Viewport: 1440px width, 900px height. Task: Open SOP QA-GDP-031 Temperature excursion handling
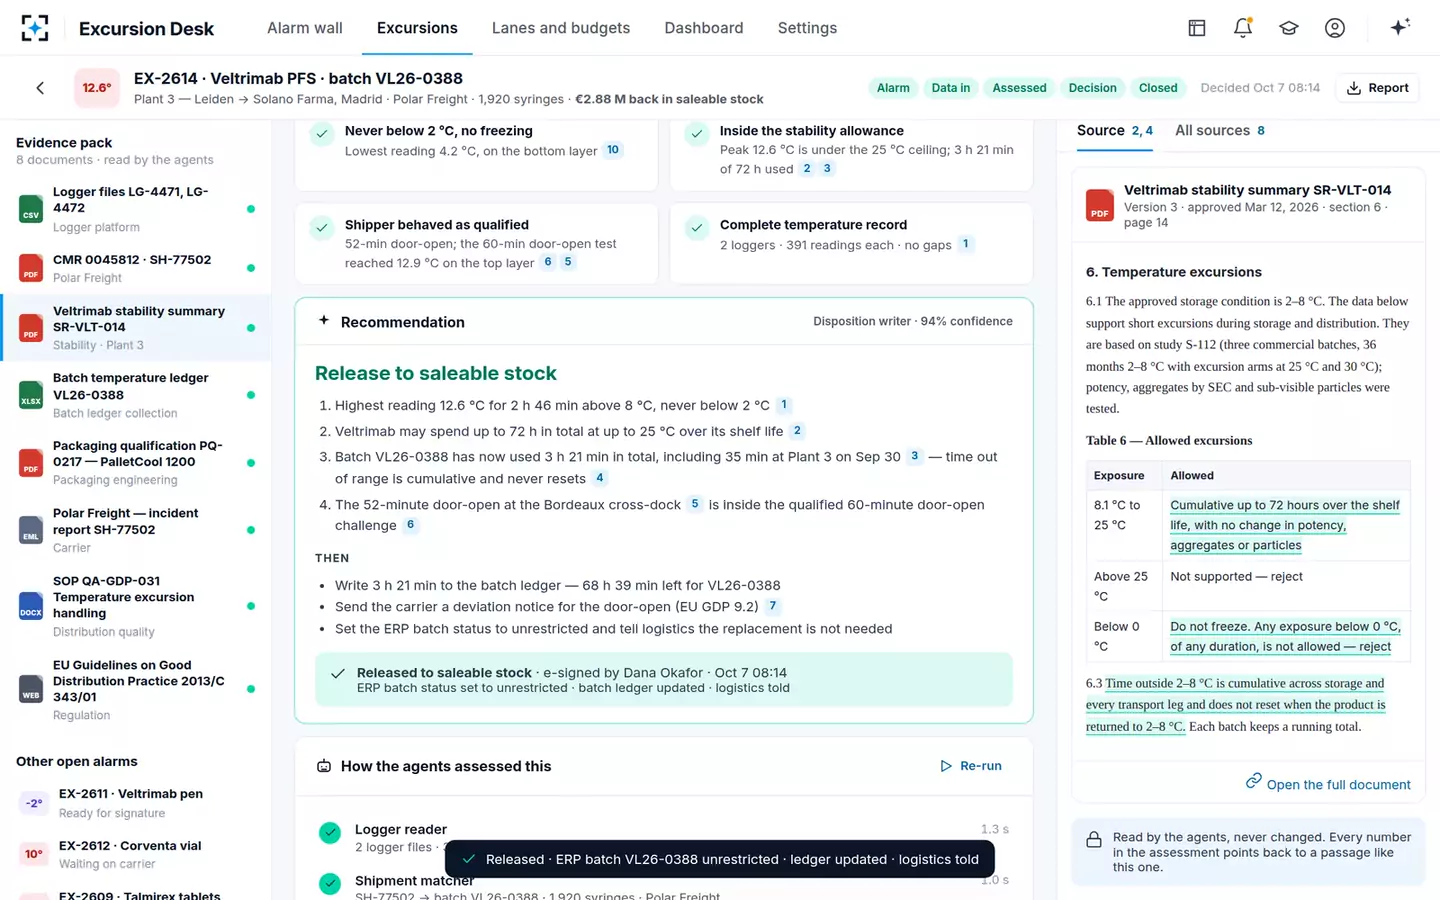pos(136,606)
